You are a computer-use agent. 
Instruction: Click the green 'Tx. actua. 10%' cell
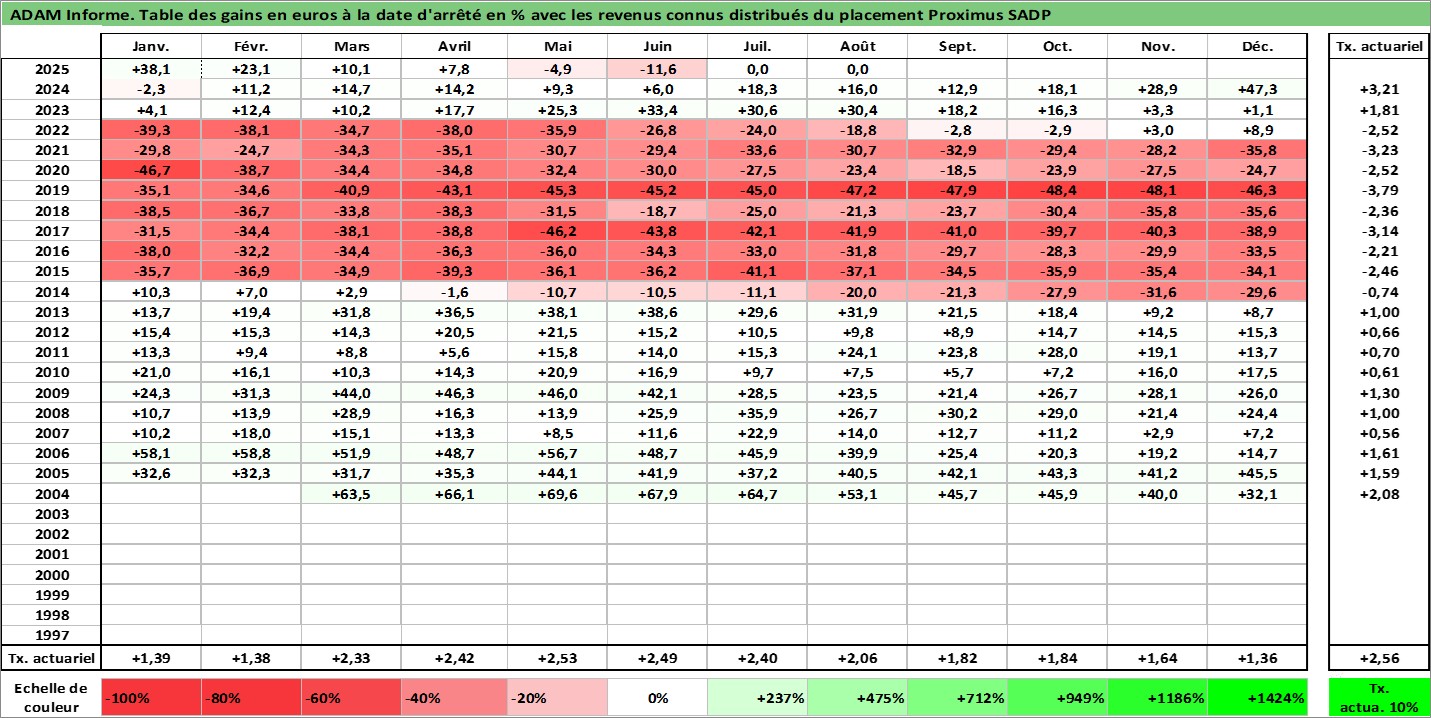coord(1379,698)
